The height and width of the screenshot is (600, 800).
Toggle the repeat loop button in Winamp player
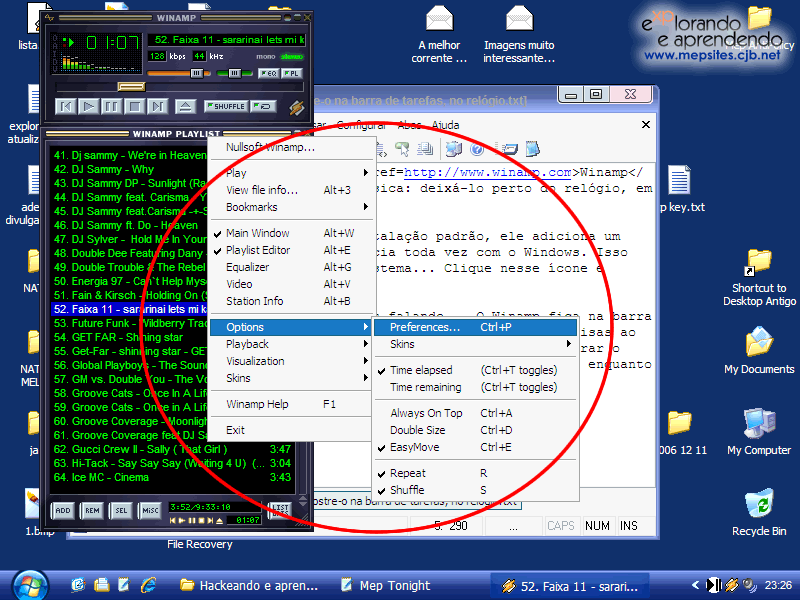coord(264,106)
